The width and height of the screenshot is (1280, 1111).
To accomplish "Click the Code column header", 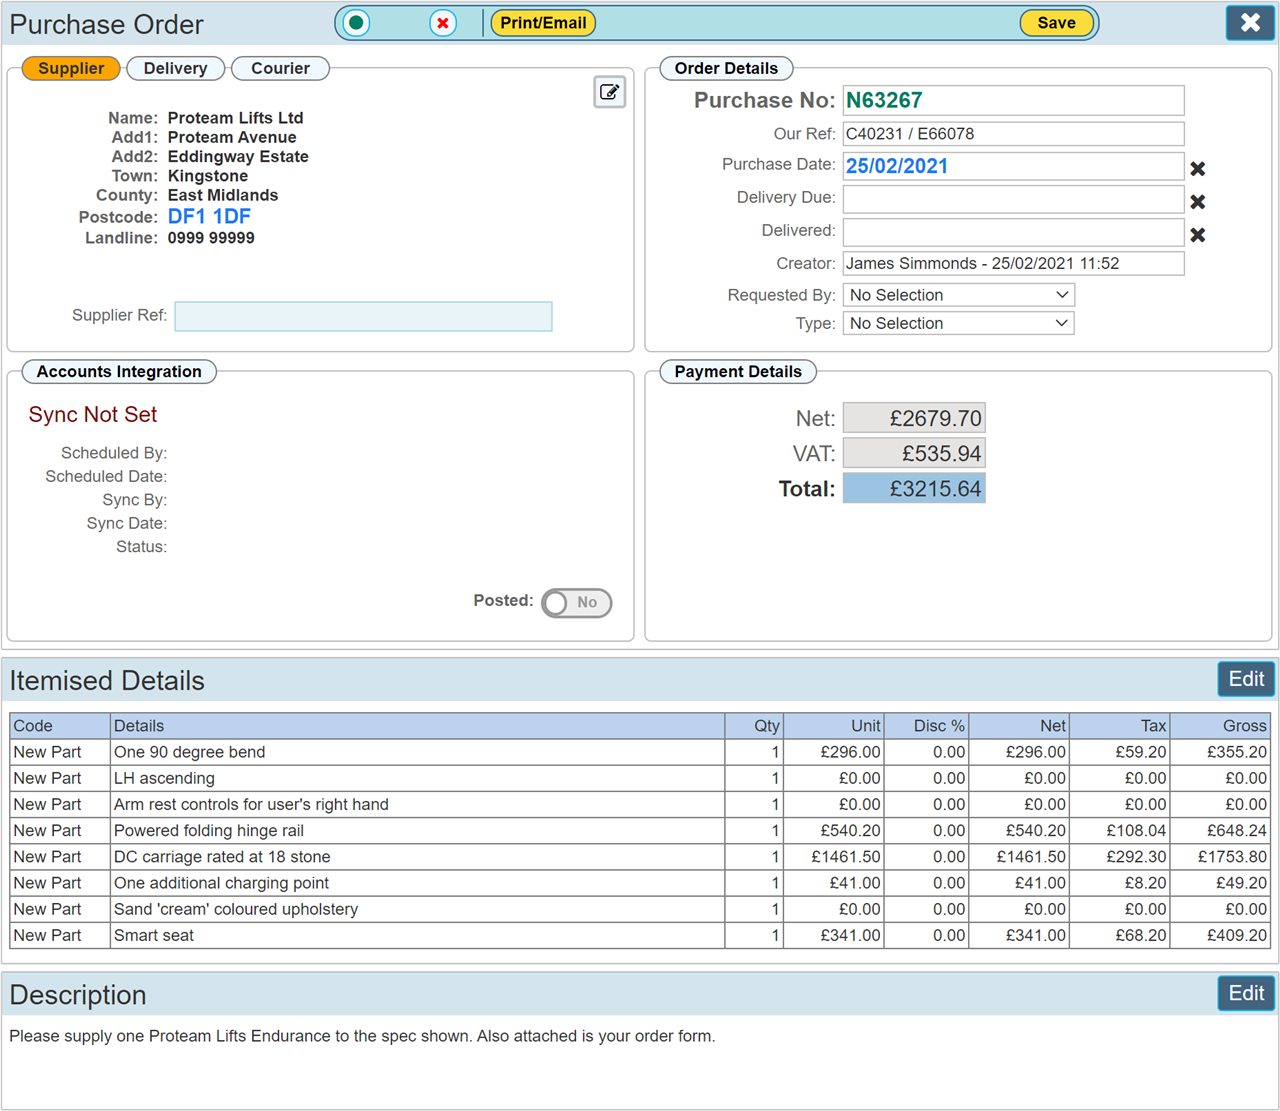I will 60,726.
